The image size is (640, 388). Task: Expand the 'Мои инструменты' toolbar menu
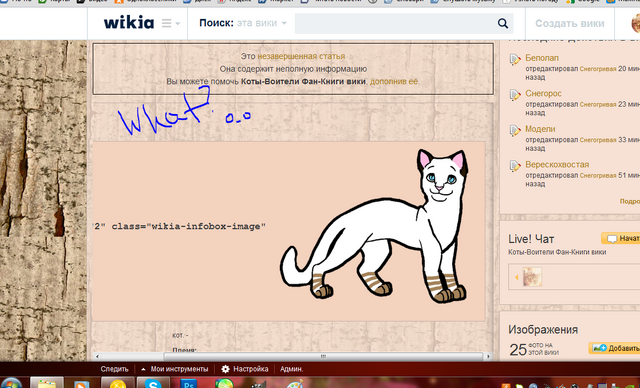click(175, 369)
